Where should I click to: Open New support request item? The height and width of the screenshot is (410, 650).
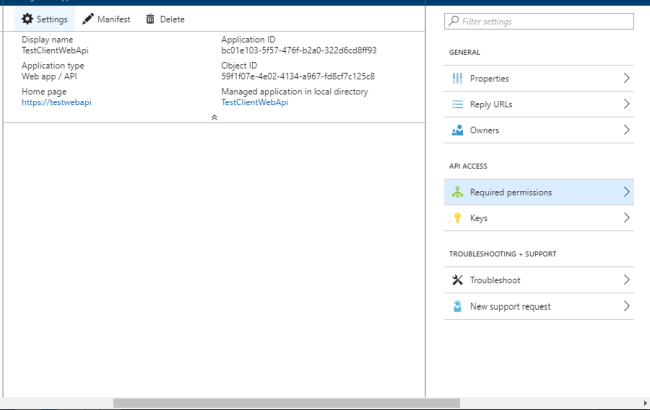click(539, 306)
